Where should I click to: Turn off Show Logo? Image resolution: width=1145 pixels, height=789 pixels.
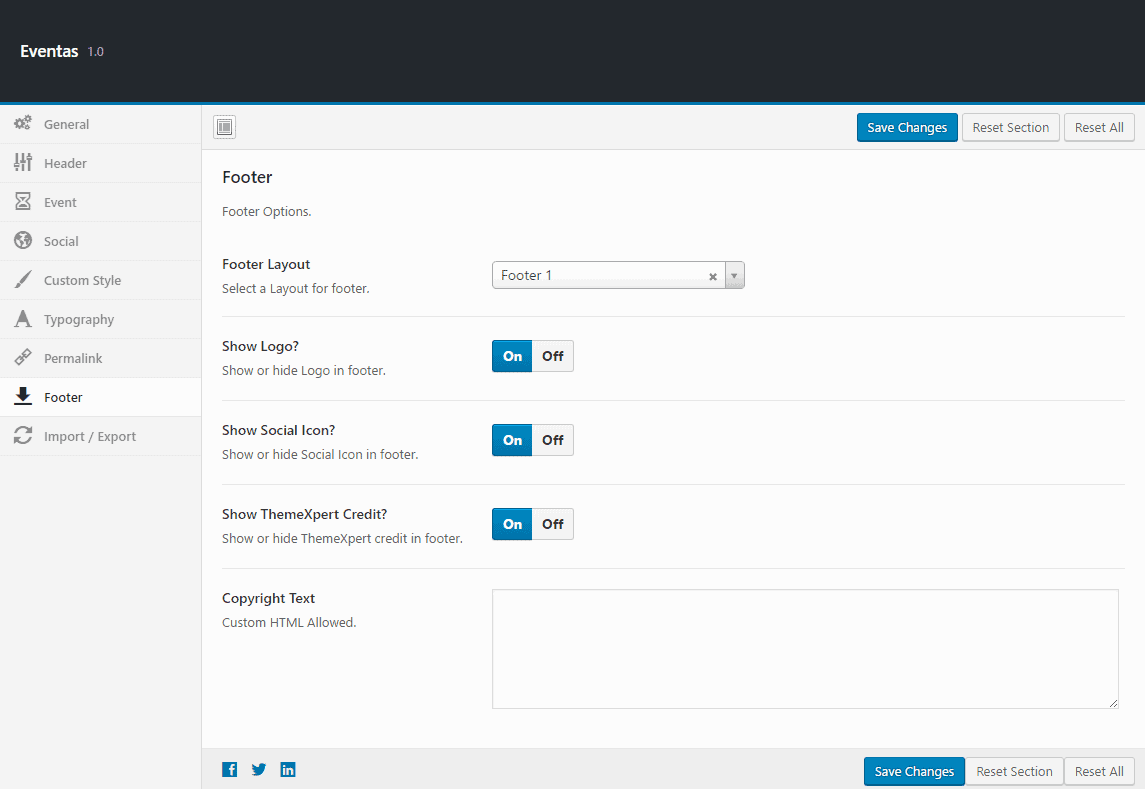pyautogui.click(x=553, y=355)
